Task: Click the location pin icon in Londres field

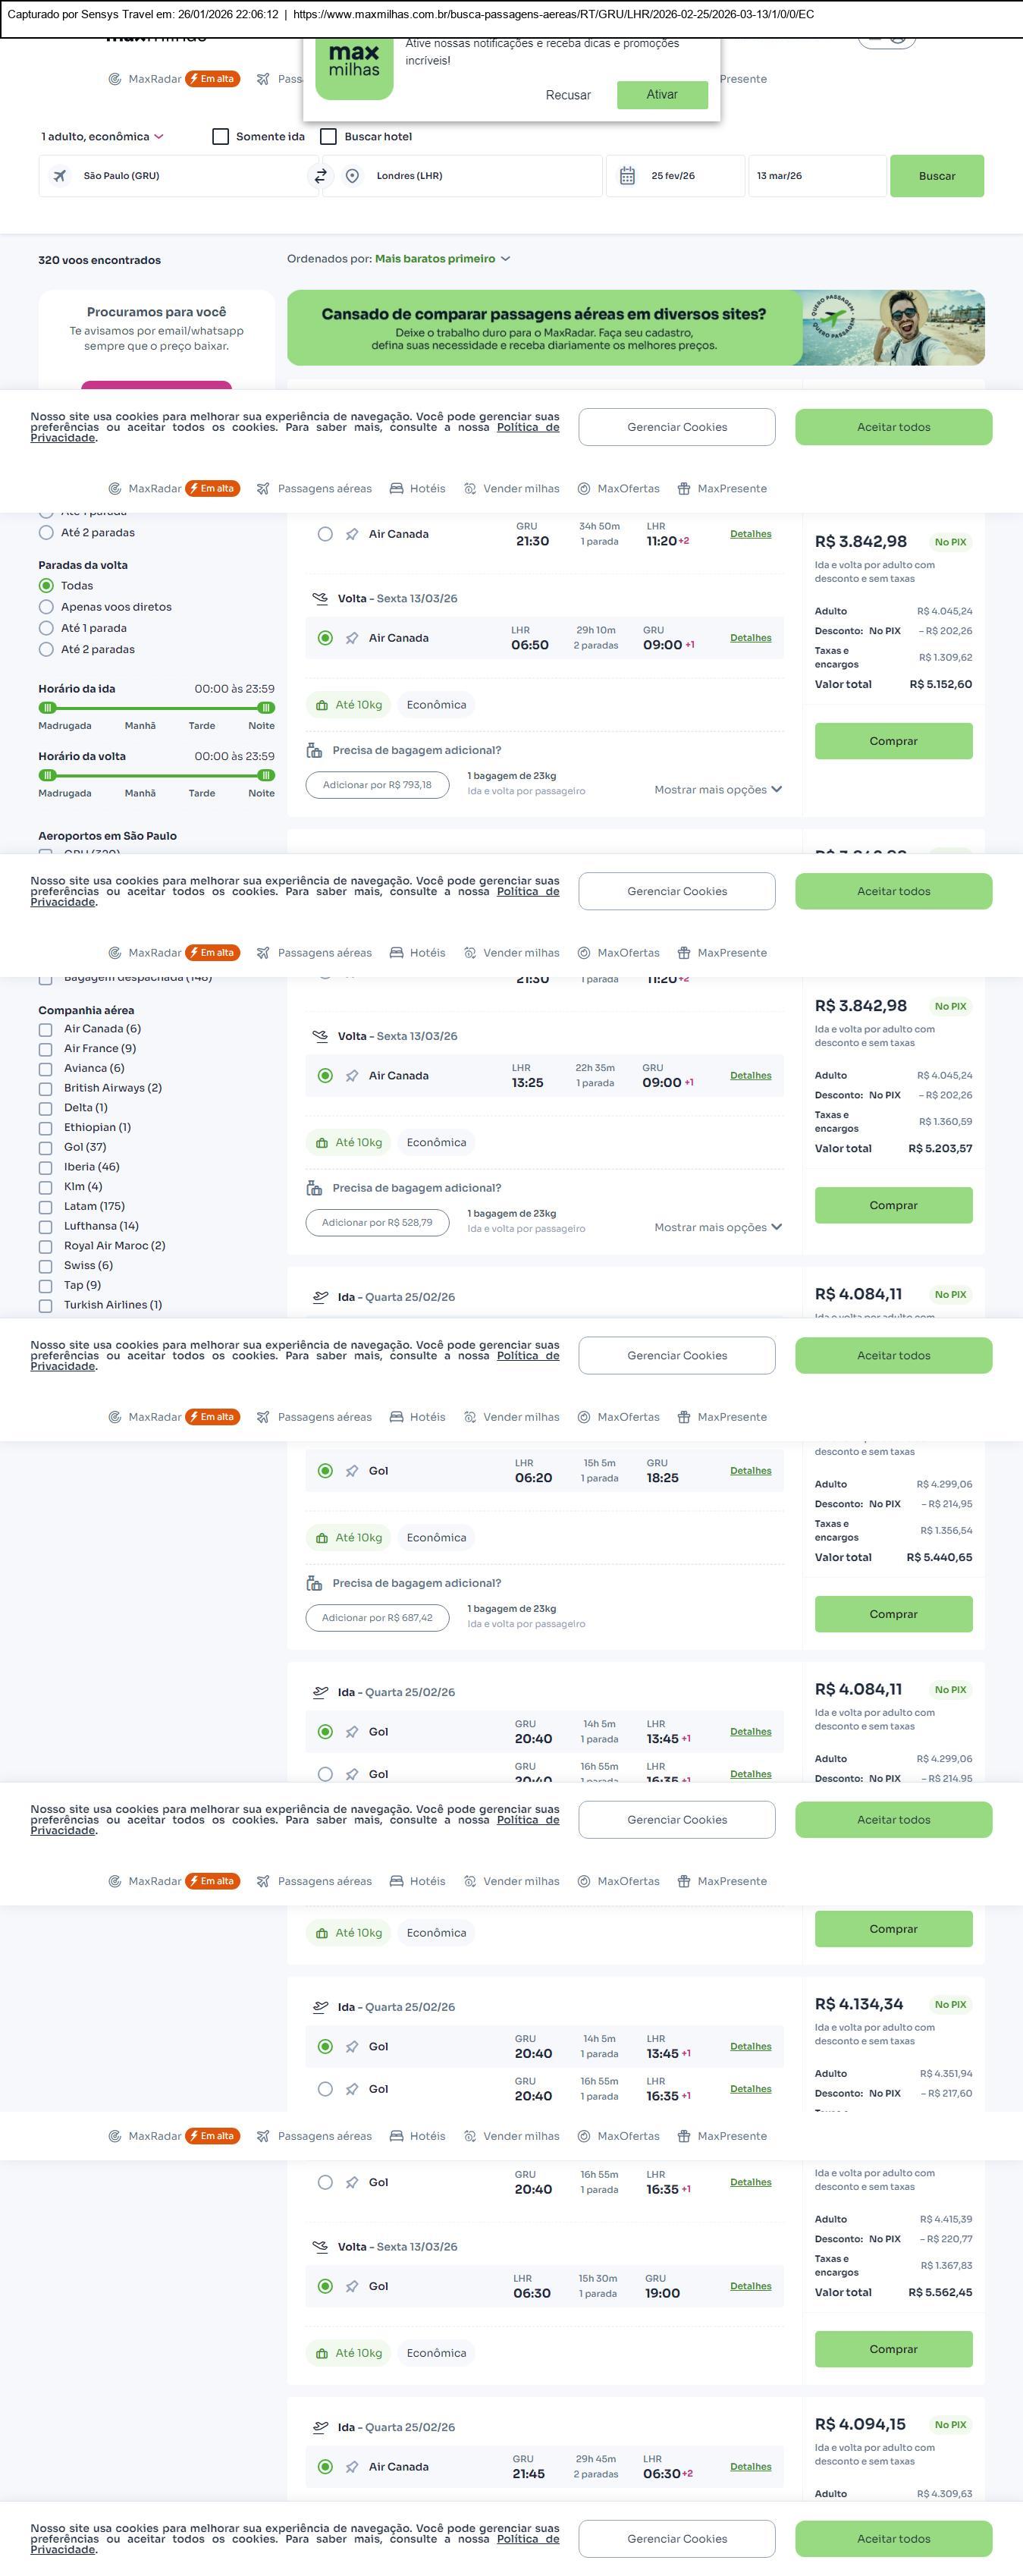Action: tap(352, 176)
